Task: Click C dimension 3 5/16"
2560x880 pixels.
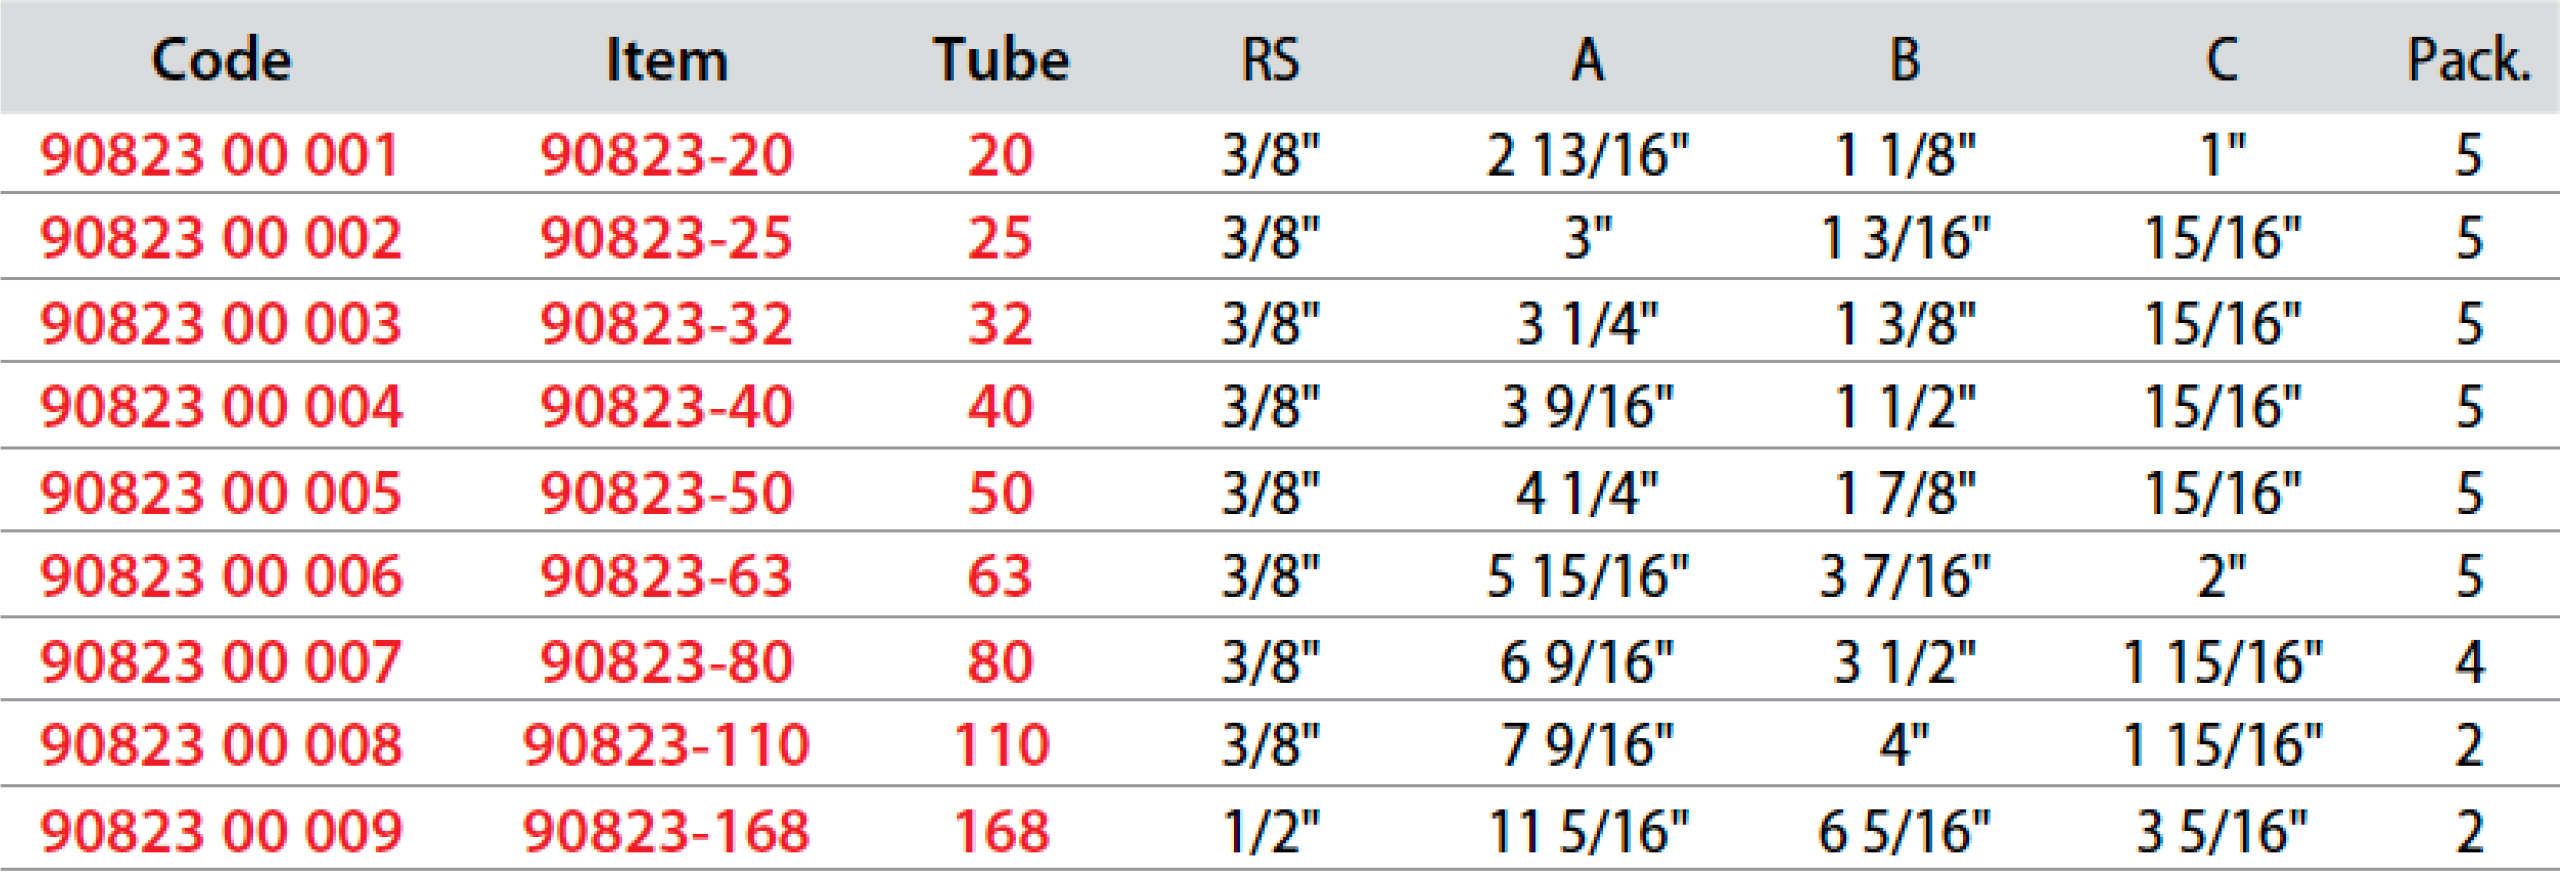Action: coord(2221,831)
